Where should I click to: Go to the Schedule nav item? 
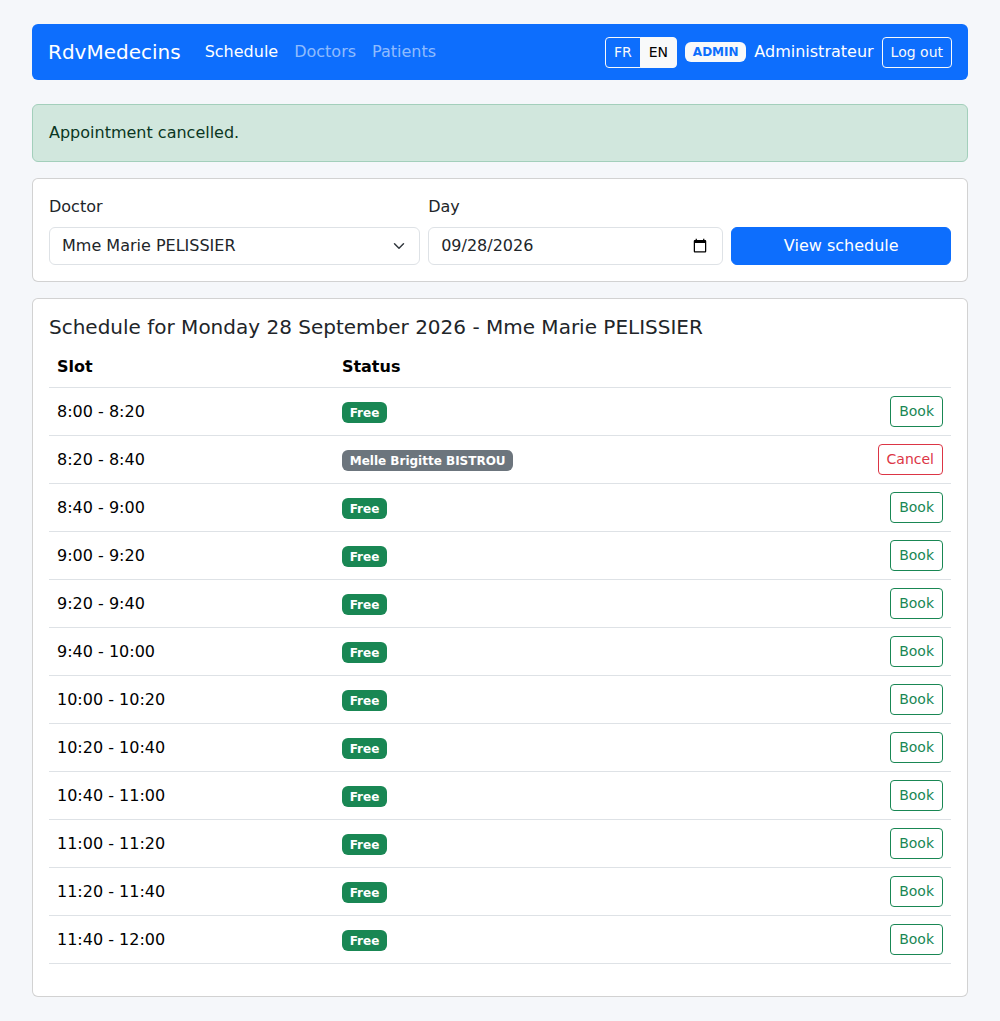click(242, 51)
